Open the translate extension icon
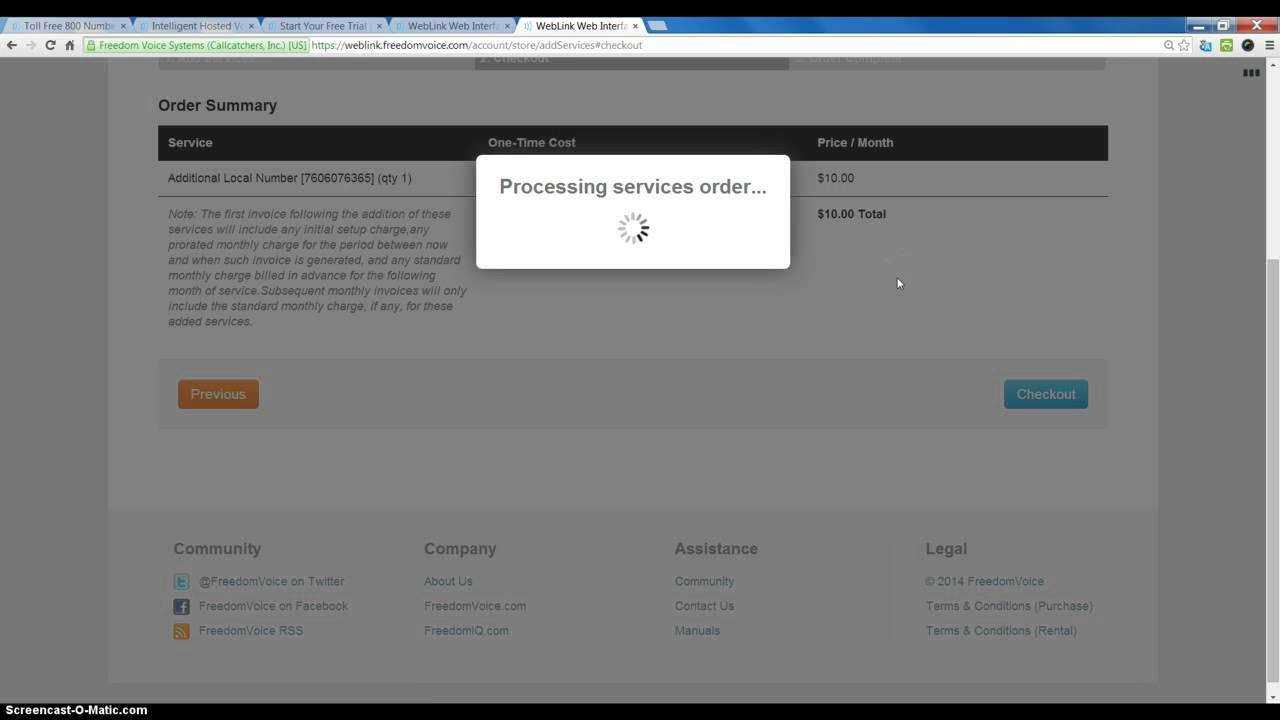The image size is (1280, 720). click(x=1206, y=45)
